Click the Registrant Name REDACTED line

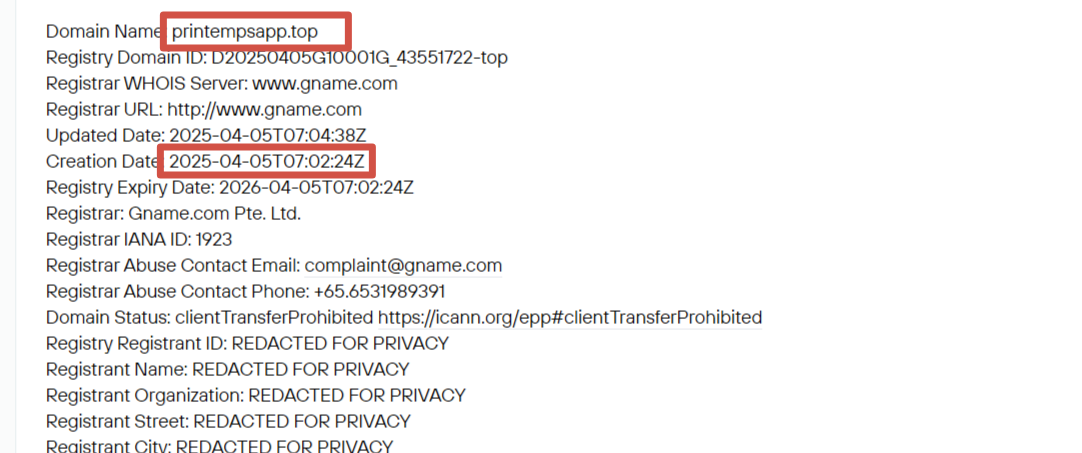point(228,369)
